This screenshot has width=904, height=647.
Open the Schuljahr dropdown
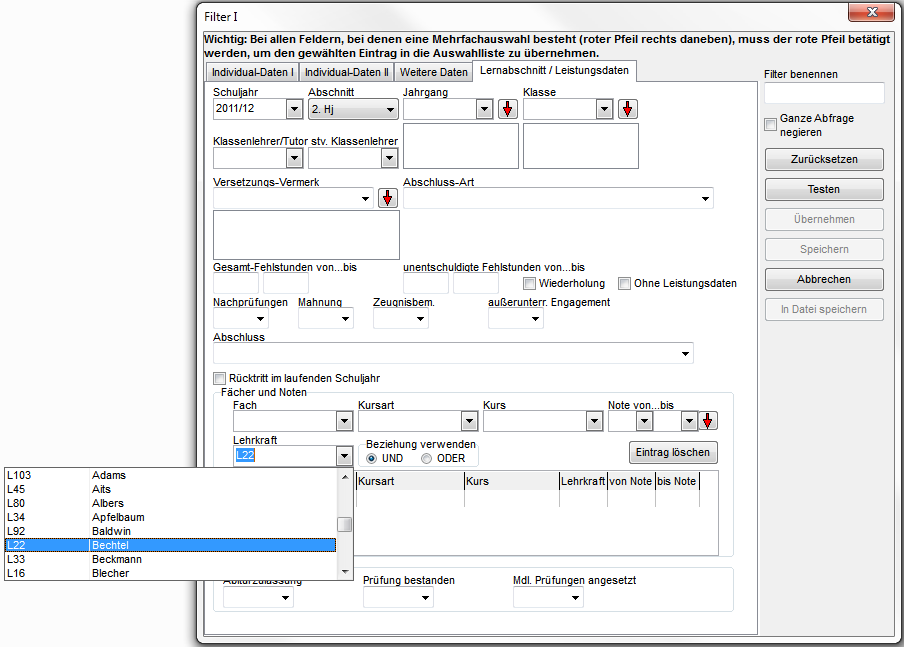click(x=294, y=109)
